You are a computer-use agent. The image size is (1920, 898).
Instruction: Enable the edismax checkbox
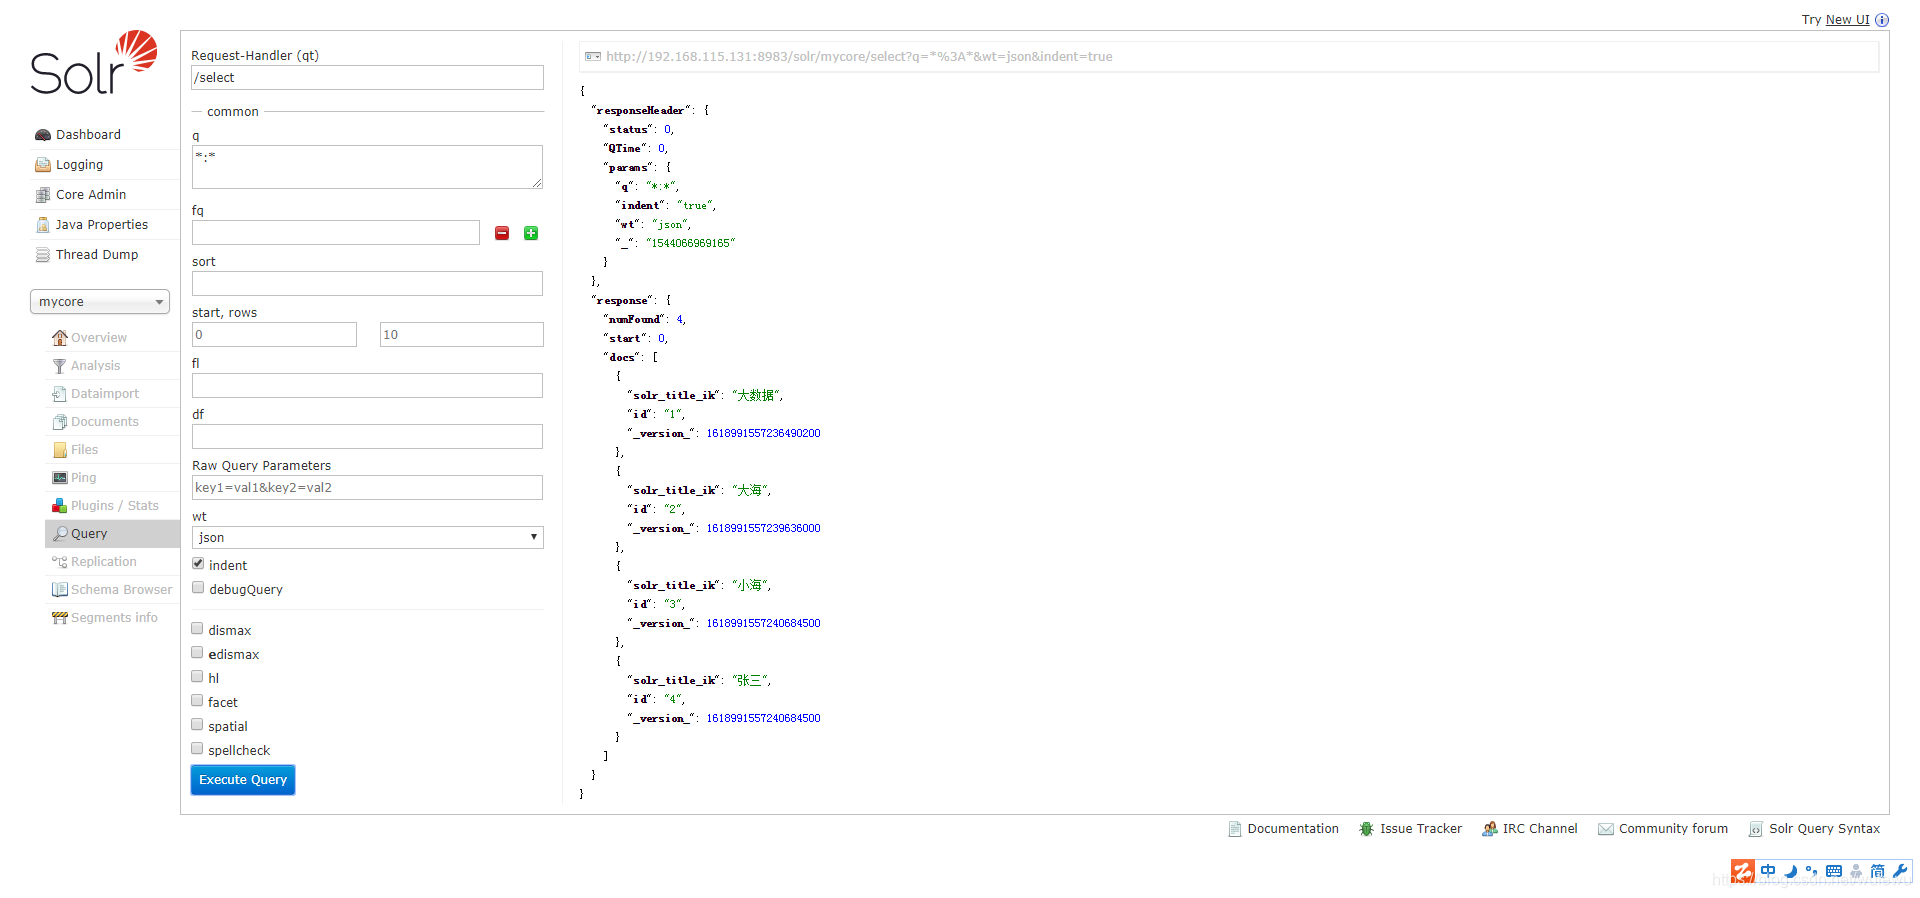(197, 653)
